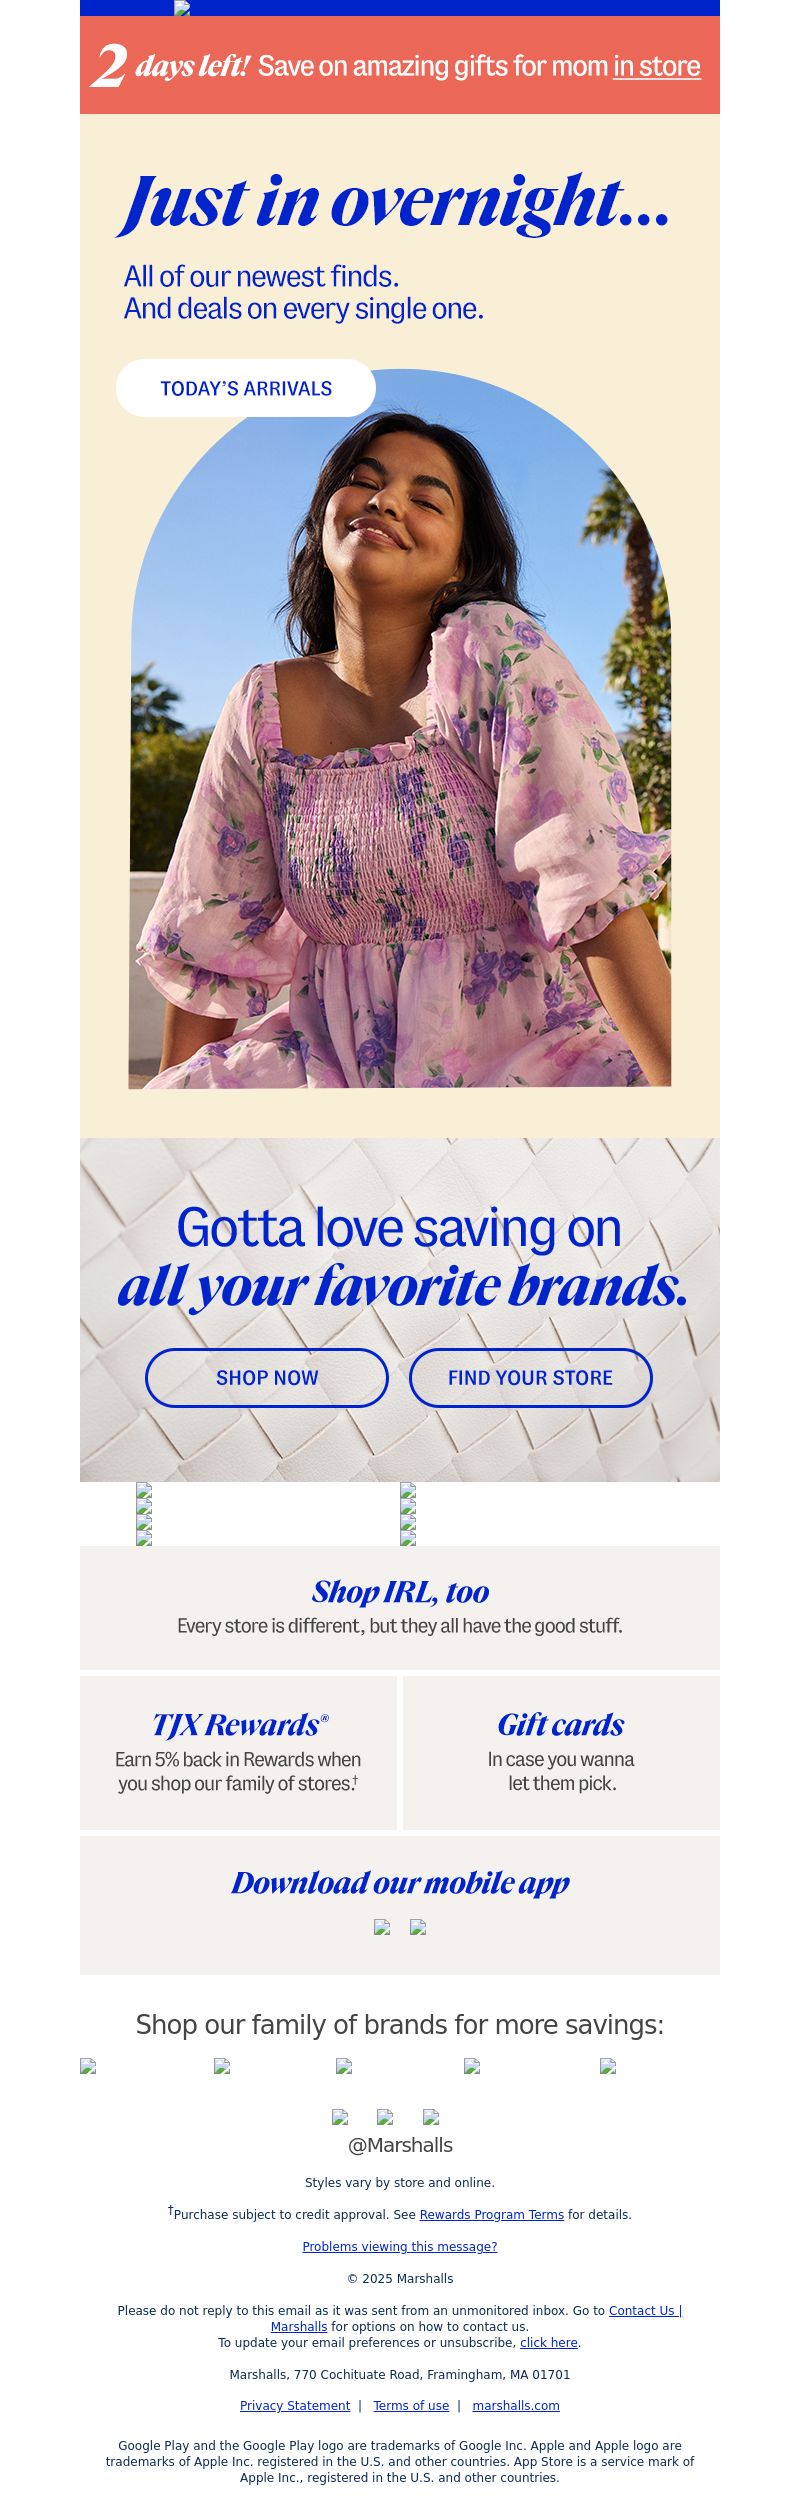This screenshot has width=800, height=2515.
Task: Click the first social icon above @Marshalls
Action: pos(340,2117)
